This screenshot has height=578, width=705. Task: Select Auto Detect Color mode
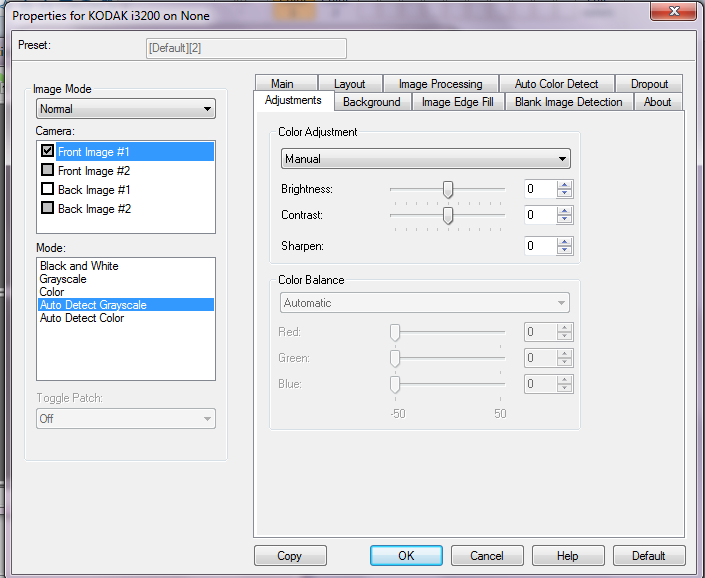click(125, 318)
